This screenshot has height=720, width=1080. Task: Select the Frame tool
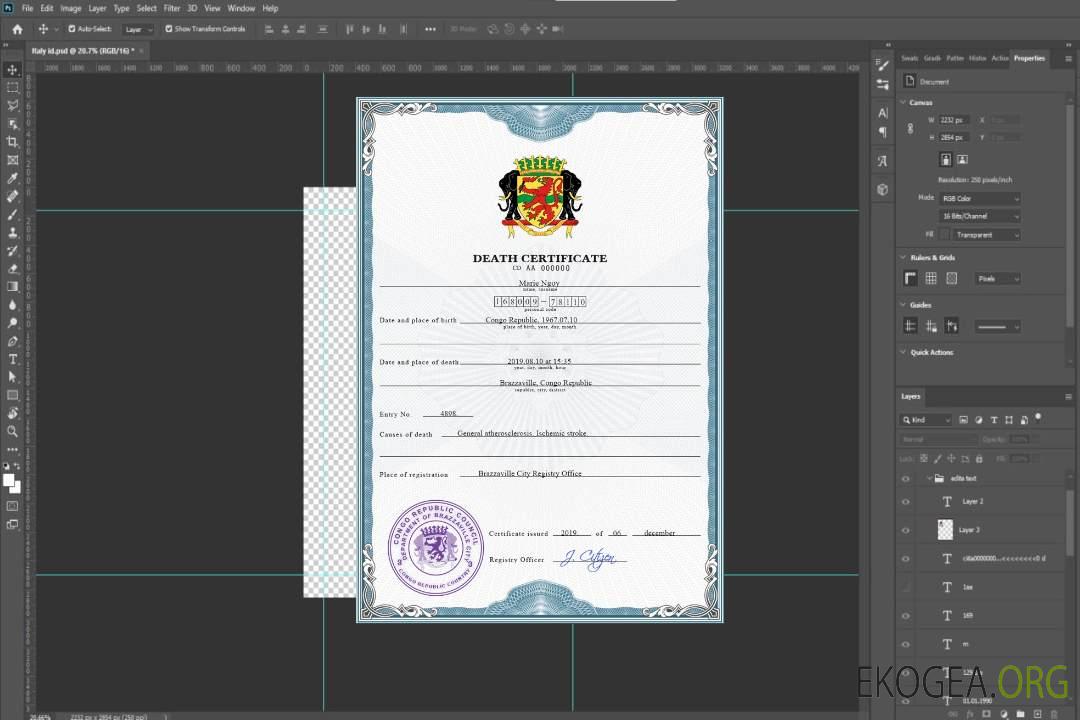pos(12,160)
